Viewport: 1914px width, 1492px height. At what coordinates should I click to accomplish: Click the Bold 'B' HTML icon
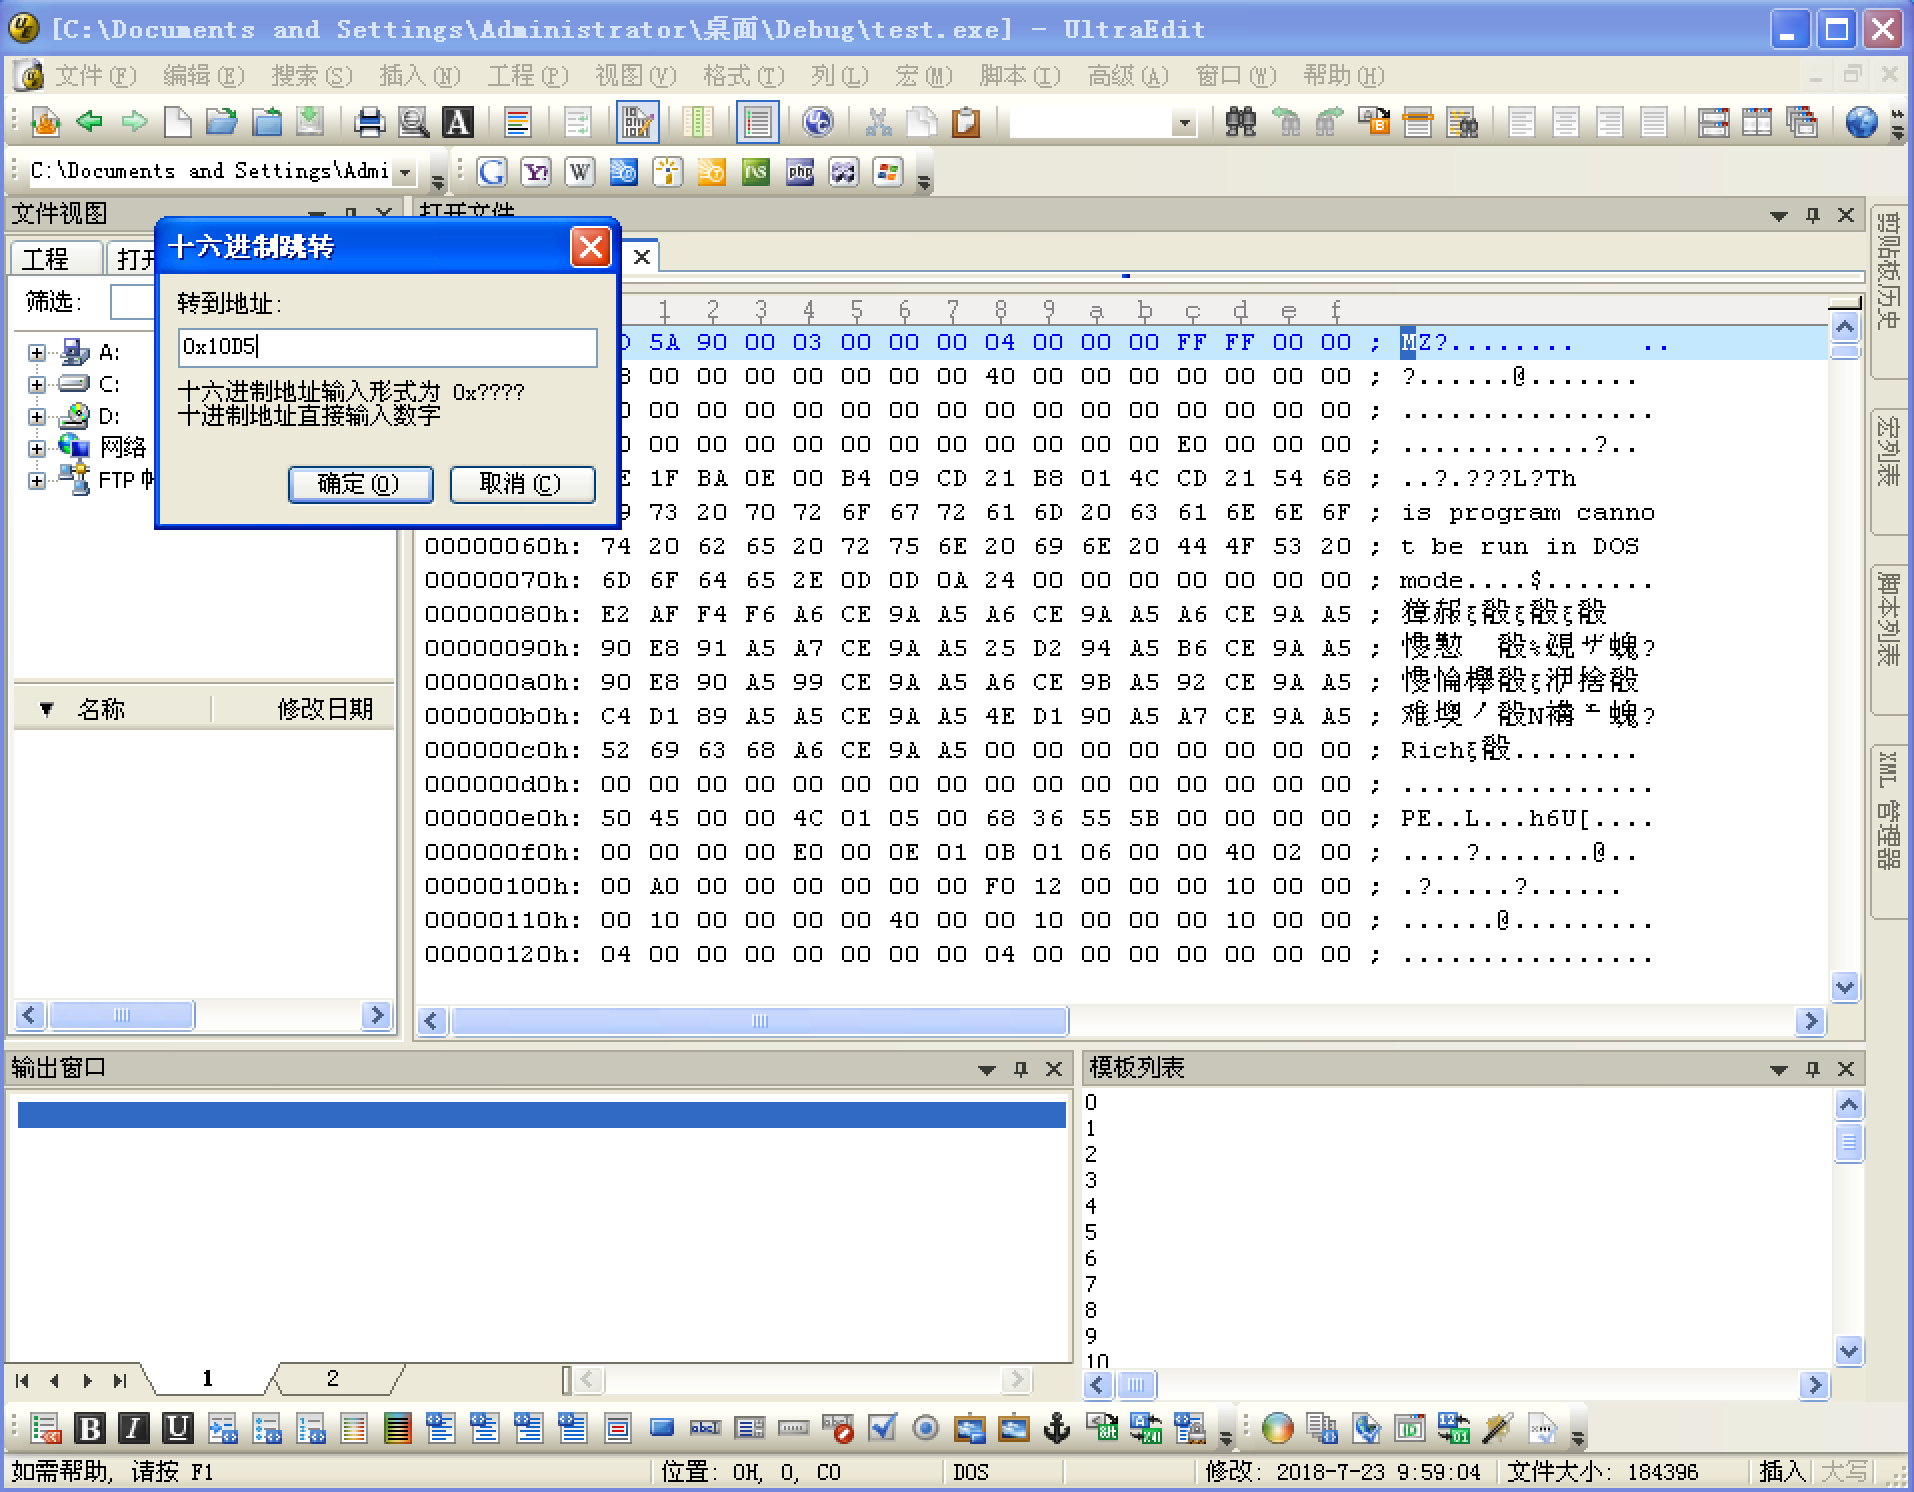pyautogui.click(x=89, y=1428)
